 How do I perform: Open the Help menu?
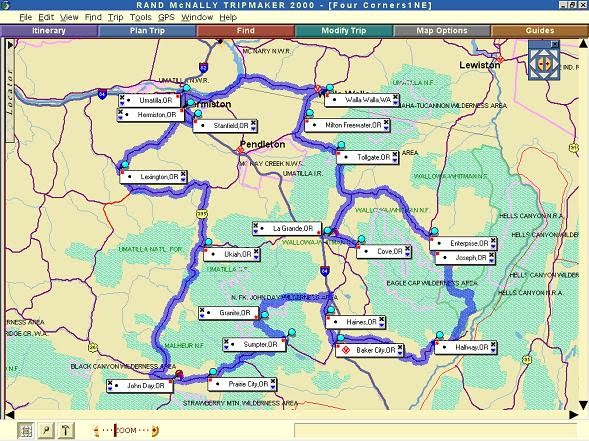pyautogui.click(x=228, y=17)
